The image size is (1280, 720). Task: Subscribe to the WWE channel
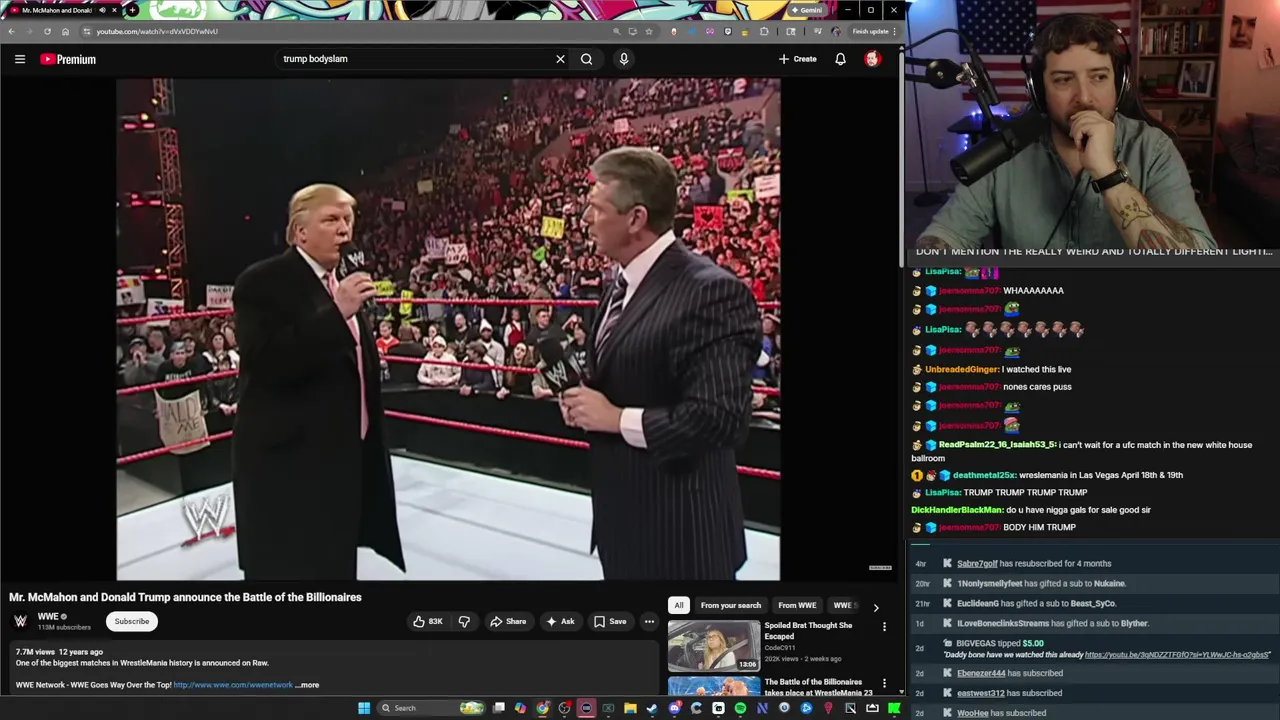click(131, 621)
